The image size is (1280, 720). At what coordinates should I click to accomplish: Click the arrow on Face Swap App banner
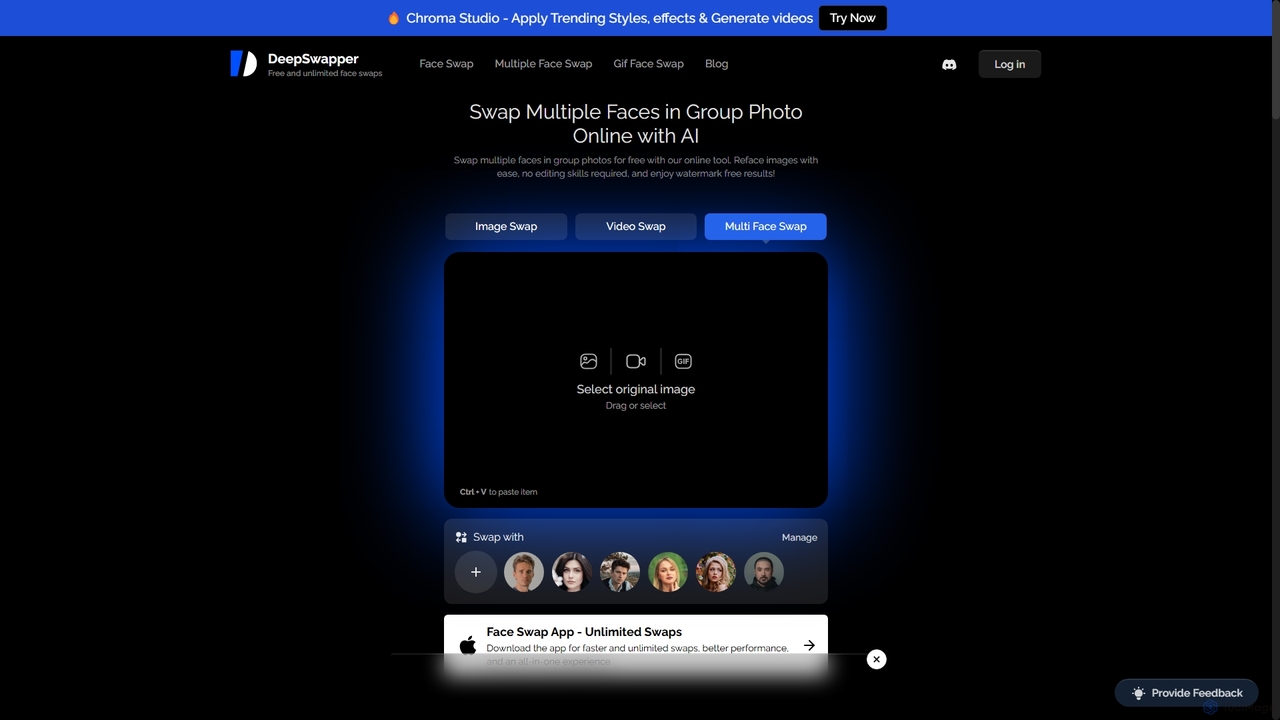click(809, 645)
